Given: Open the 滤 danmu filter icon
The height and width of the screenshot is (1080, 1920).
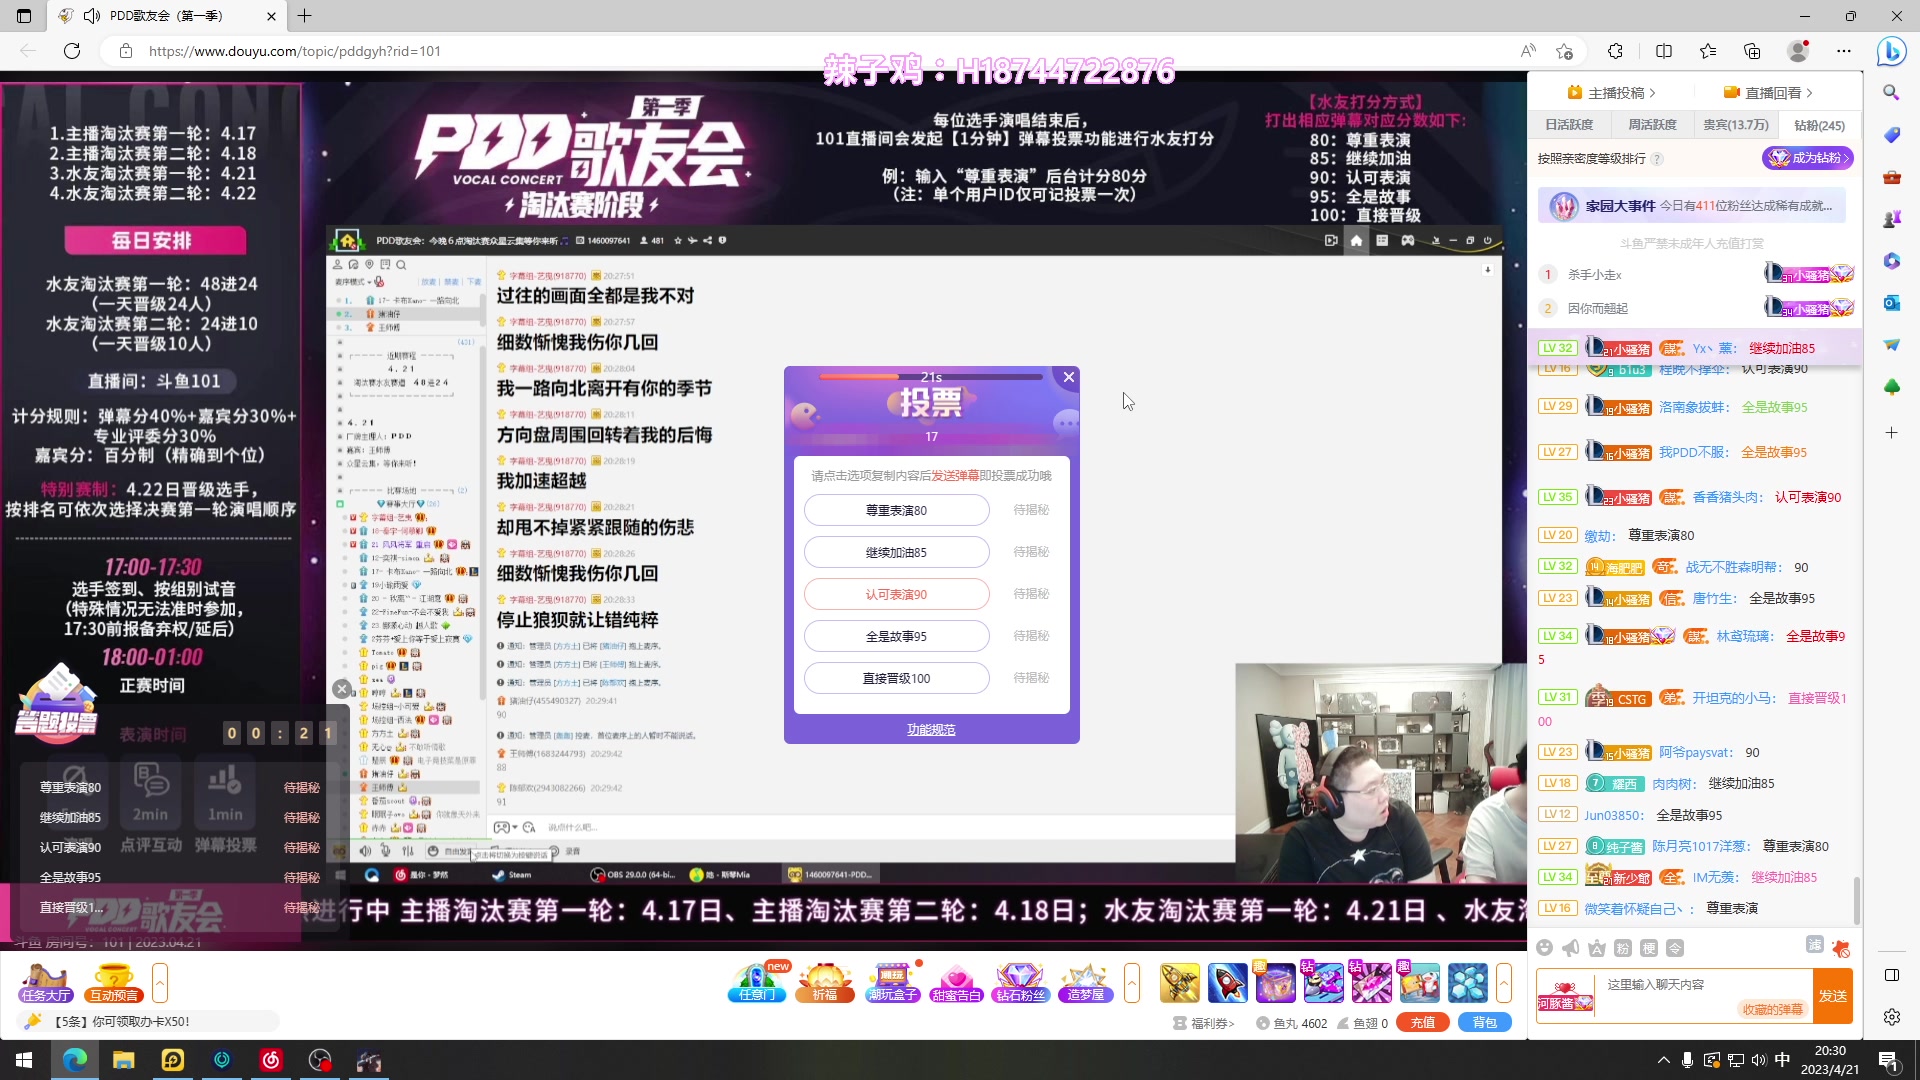Looking at the screenshot, I should click(1815, 945).
